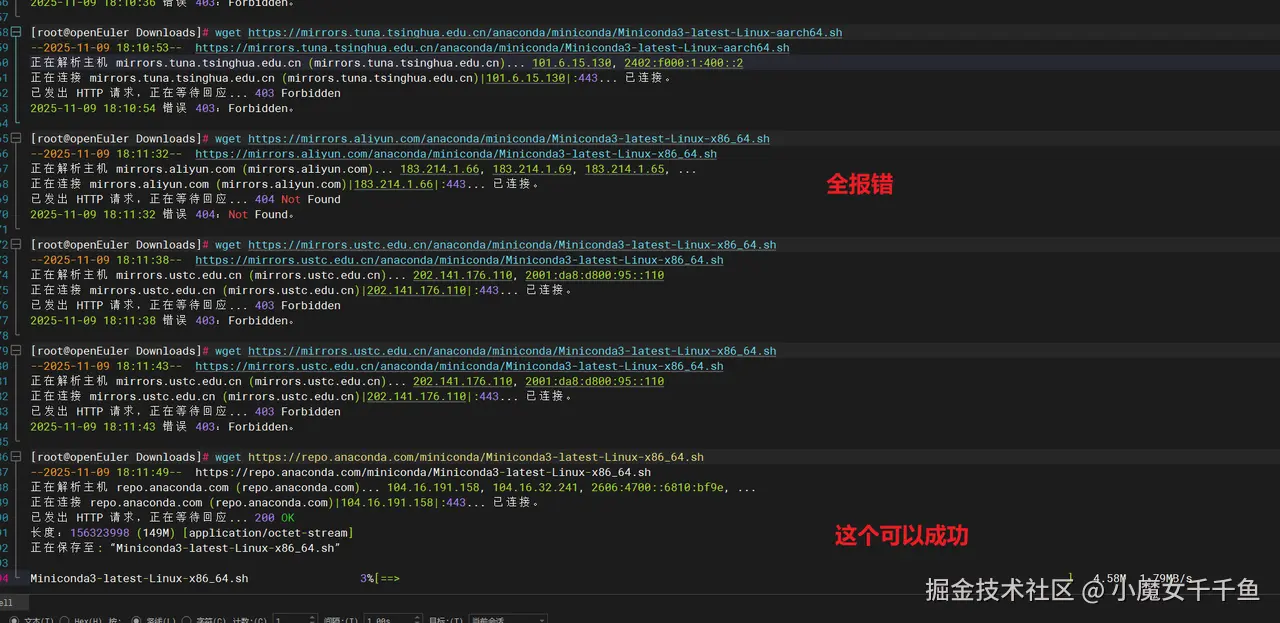Viewport: 1280px width, 623px height.
Task: Click the 'Miniconda3-latest-Linux-x86_64.sh' progress filename
Action: 139,578
